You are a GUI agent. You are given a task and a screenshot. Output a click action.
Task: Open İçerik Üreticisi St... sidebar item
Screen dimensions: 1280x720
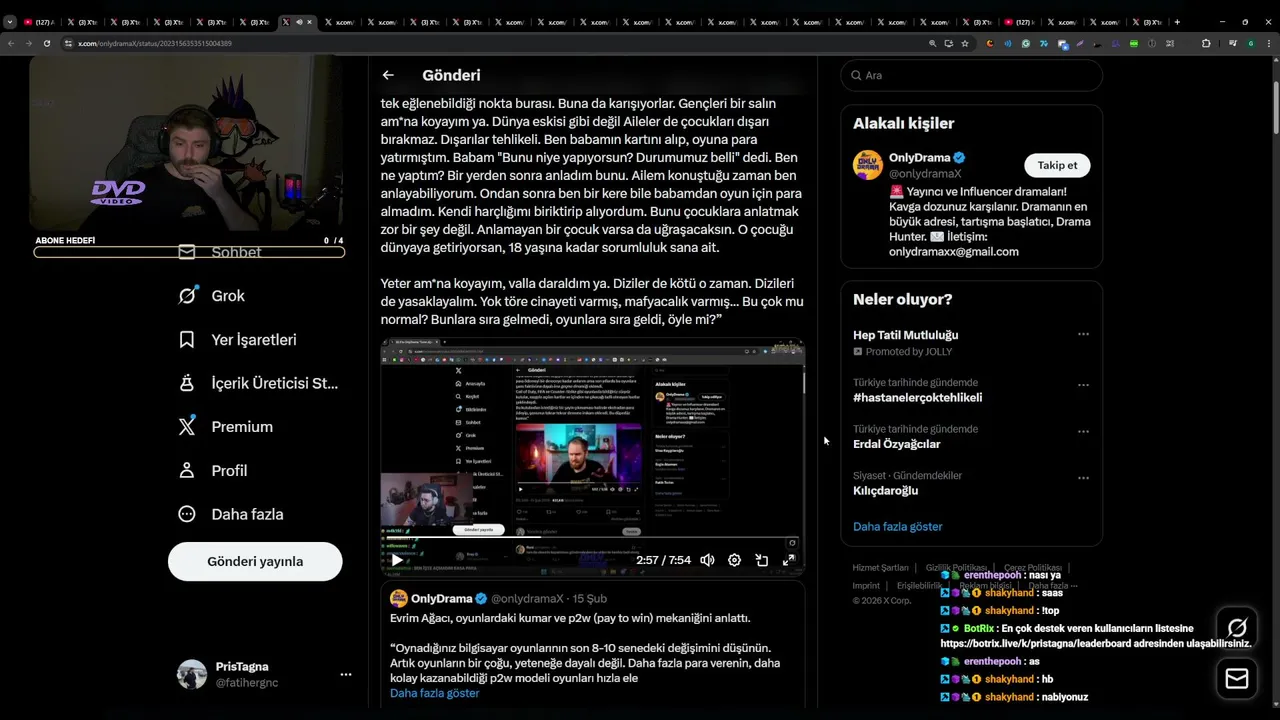(258, 383)
